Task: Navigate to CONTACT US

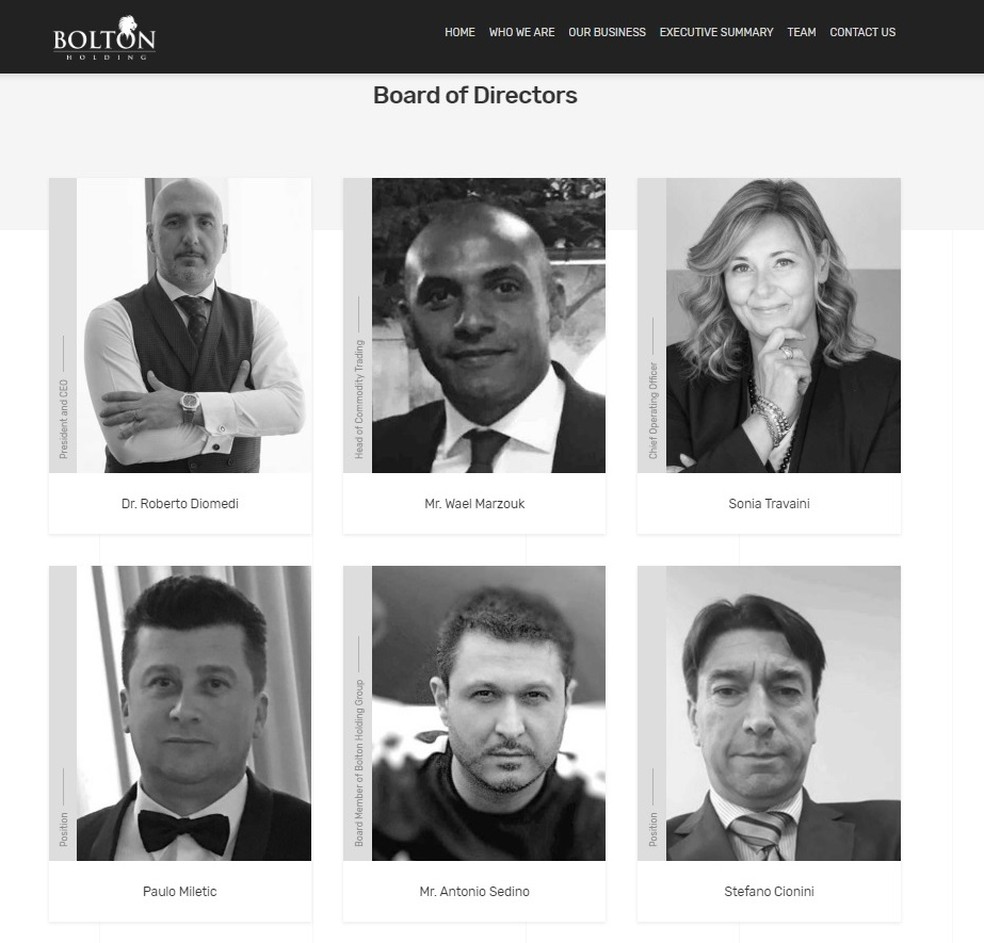Action: click(862, 32)
